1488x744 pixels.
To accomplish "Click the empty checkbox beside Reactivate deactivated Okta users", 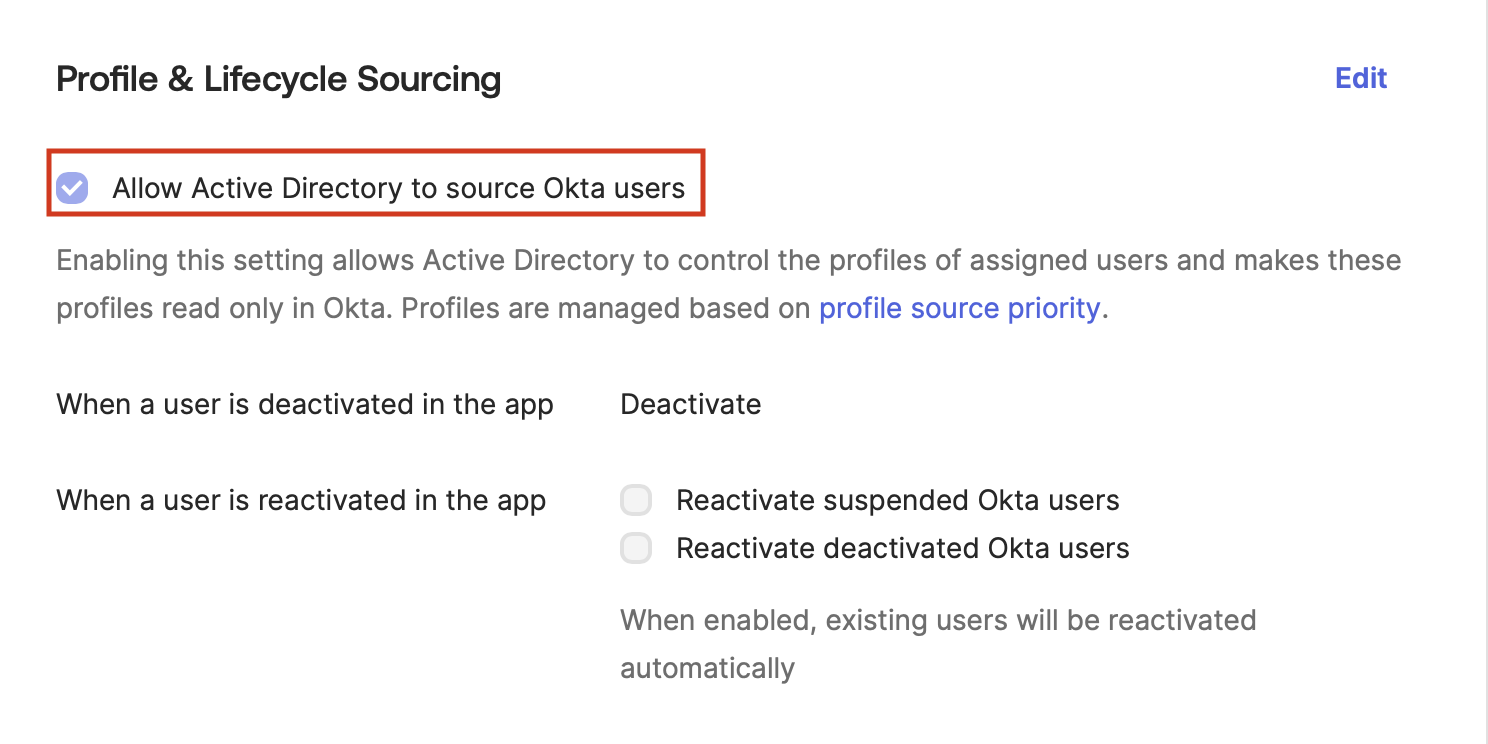I will pyautogui.click(x=636, y=548).
